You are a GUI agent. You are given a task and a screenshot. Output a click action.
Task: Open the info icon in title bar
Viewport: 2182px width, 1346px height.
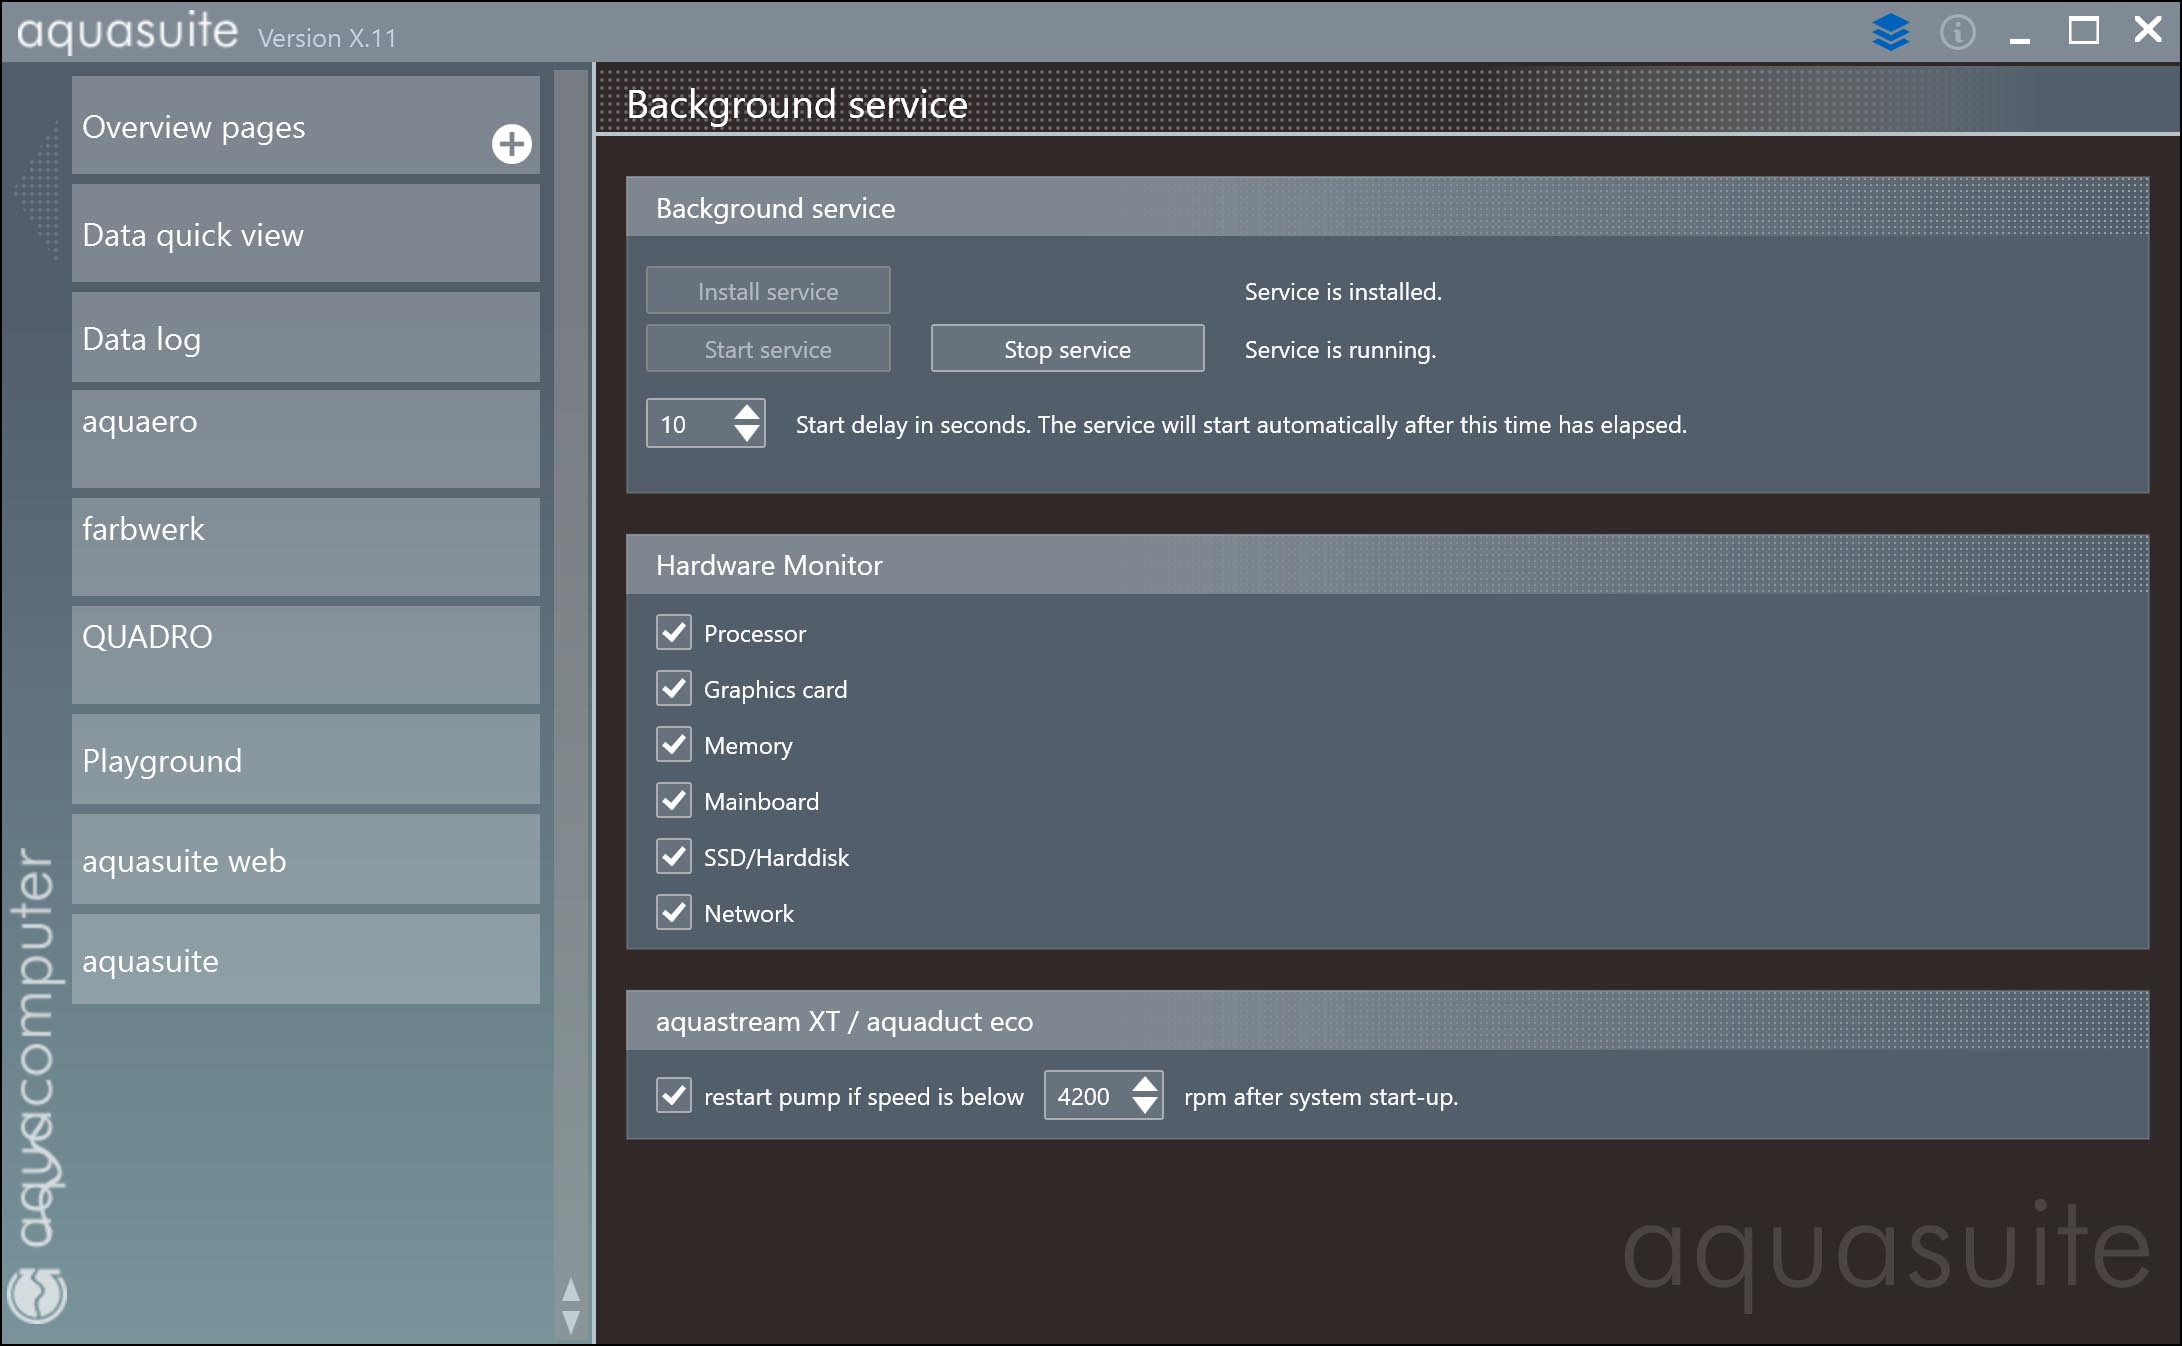coord(1957,32)
